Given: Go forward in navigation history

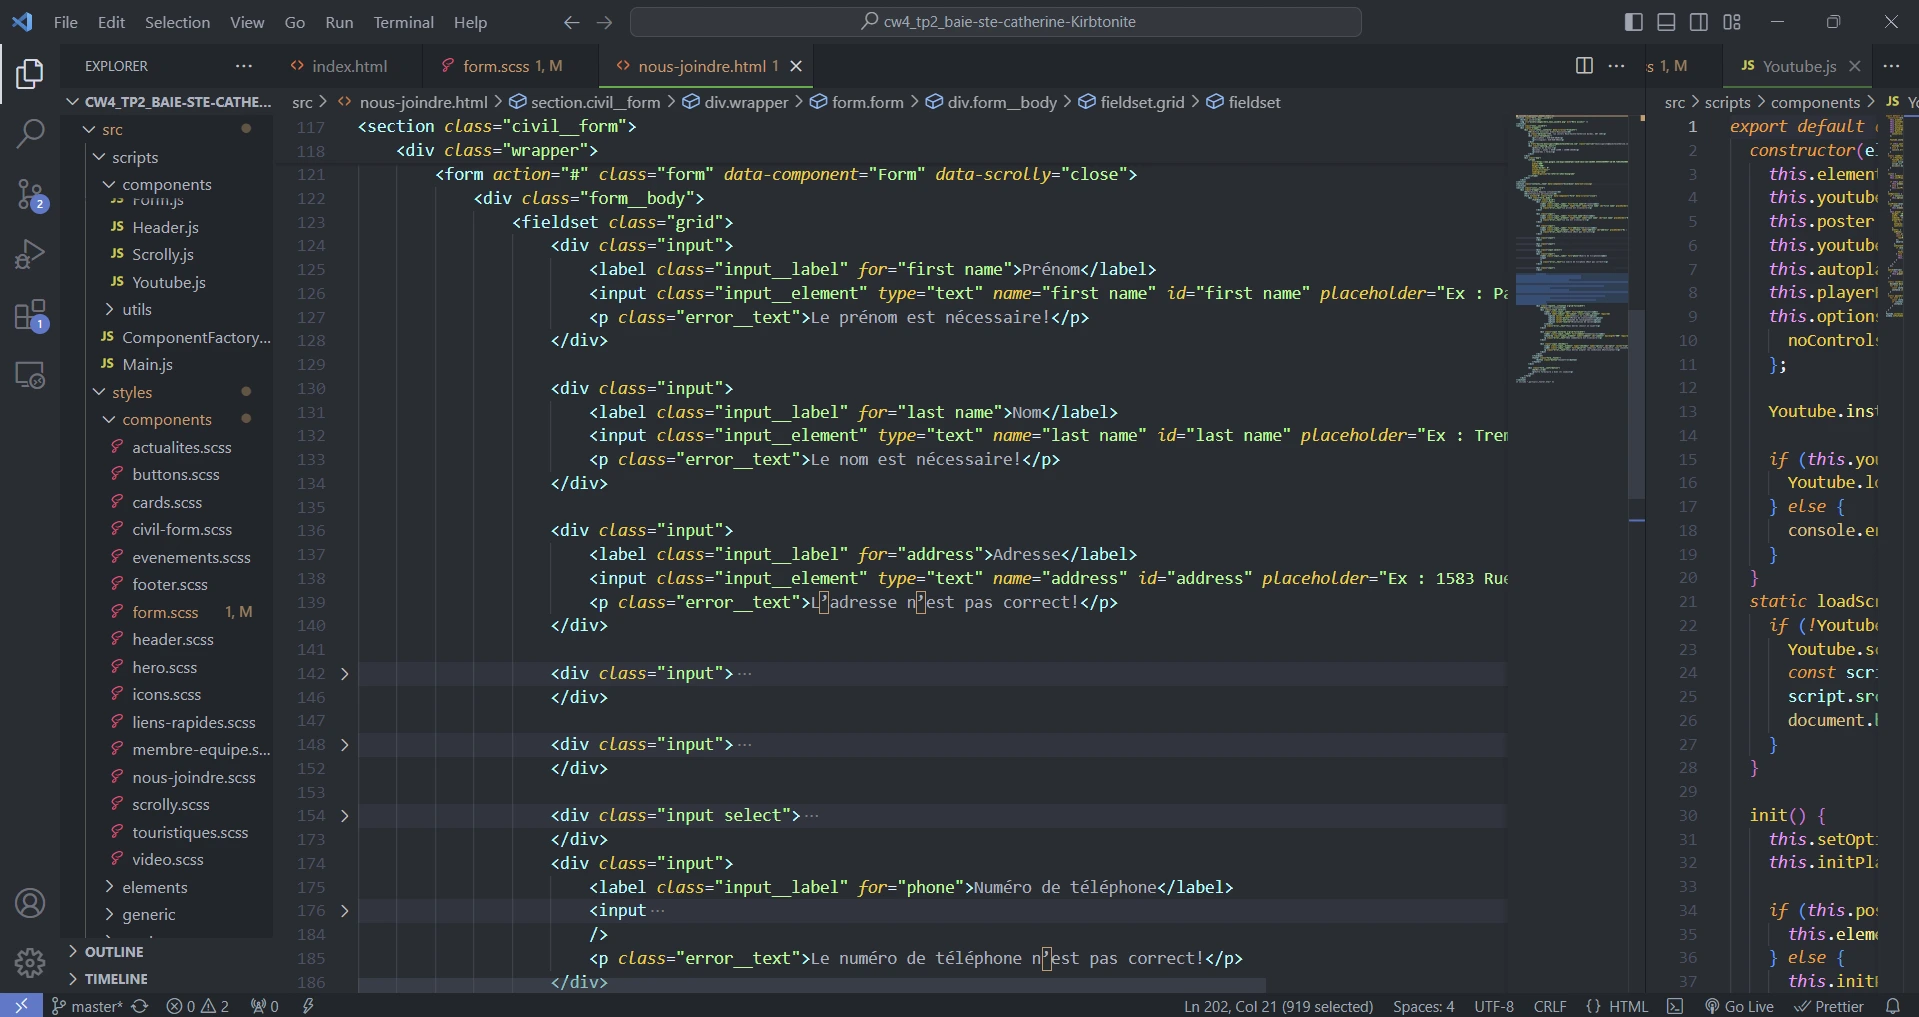Looking at the screenshot, I should pyautogui.click(x=604, y=22).
